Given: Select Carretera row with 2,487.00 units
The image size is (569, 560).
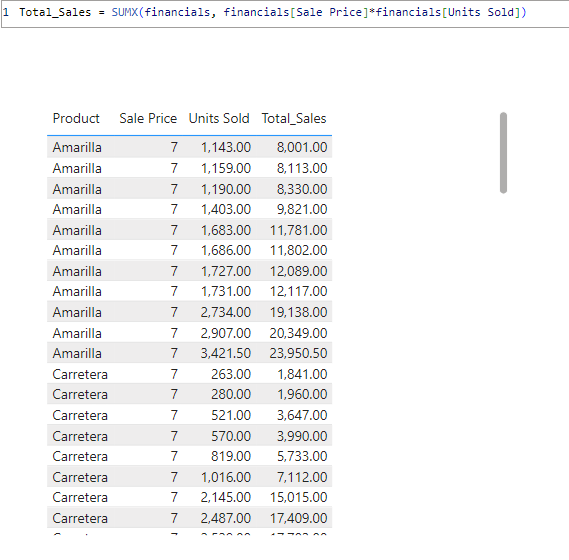Looking at the screenshot, I should 189,518.
